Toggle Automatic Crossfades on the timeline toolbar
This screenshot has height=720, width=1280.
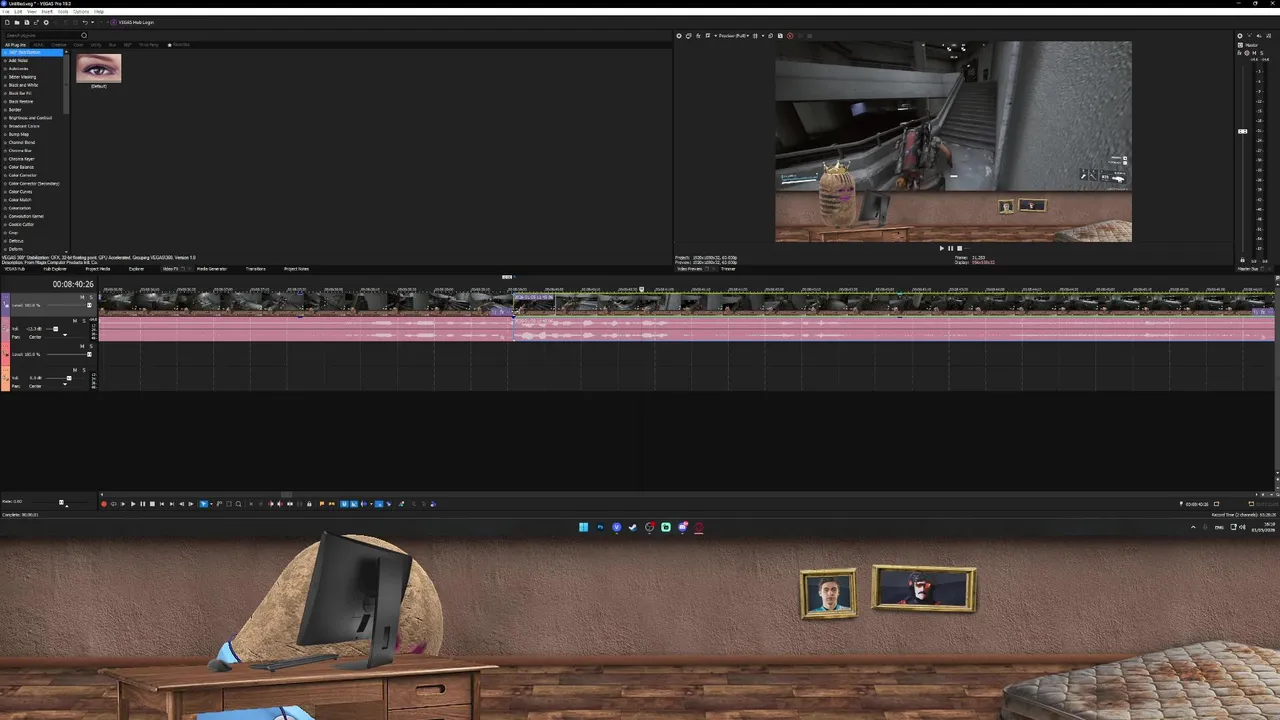click(x=353, y=504)
